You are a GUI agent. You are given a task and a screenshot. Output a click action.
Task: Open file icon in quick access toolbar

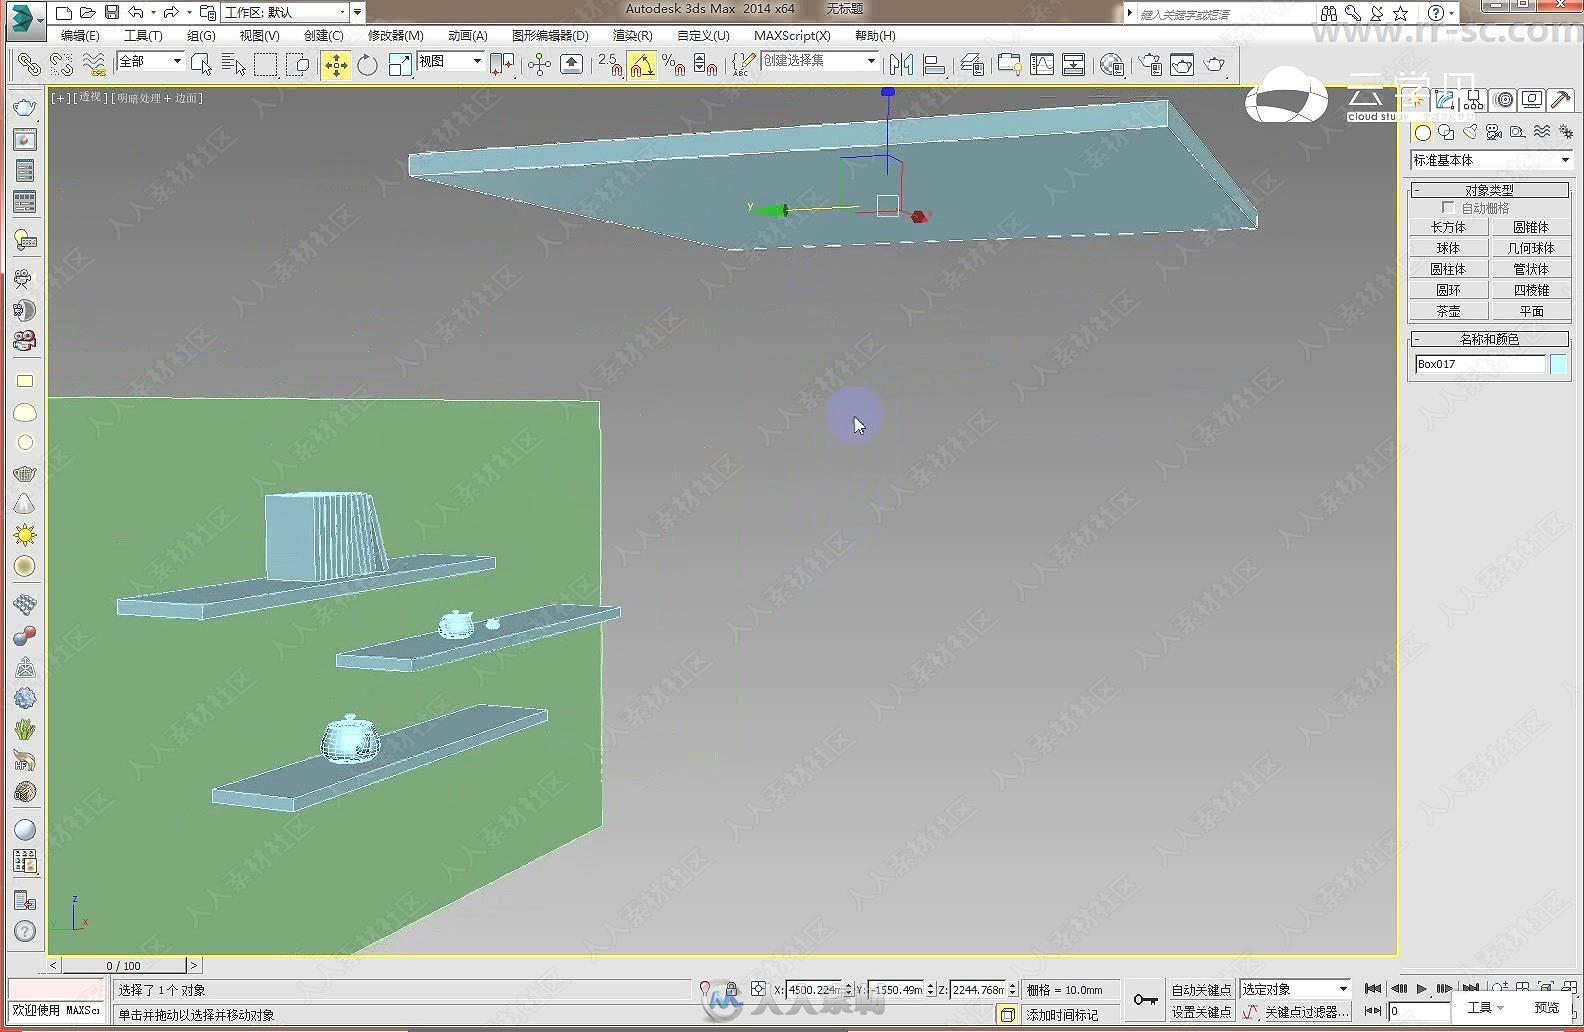pos(87,12)
